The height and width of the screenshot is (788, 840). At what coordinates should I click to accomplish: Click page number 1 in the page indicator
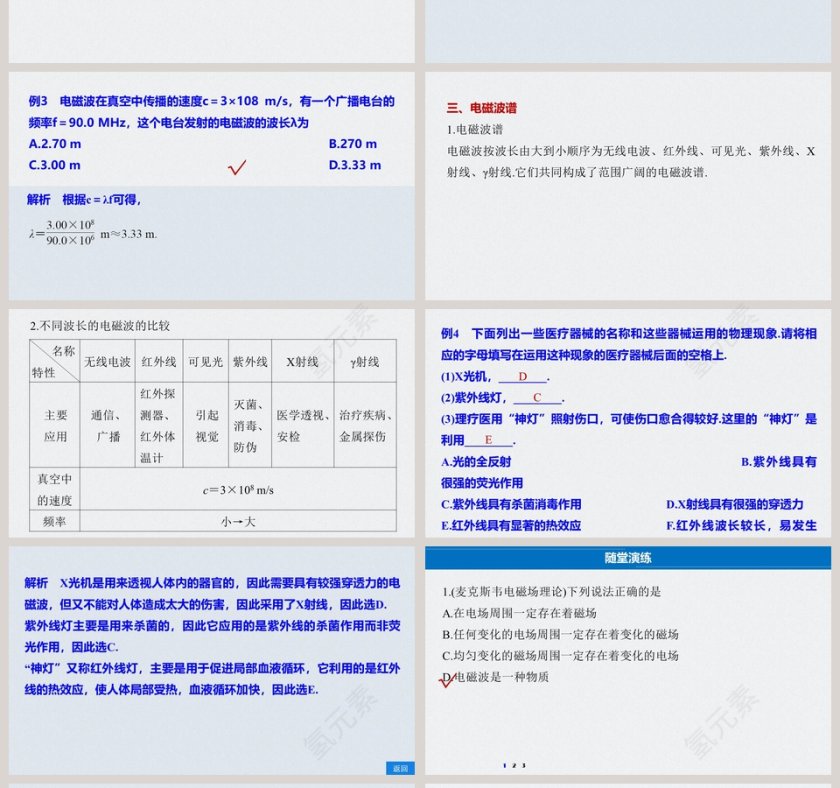[x=503, y=766]
